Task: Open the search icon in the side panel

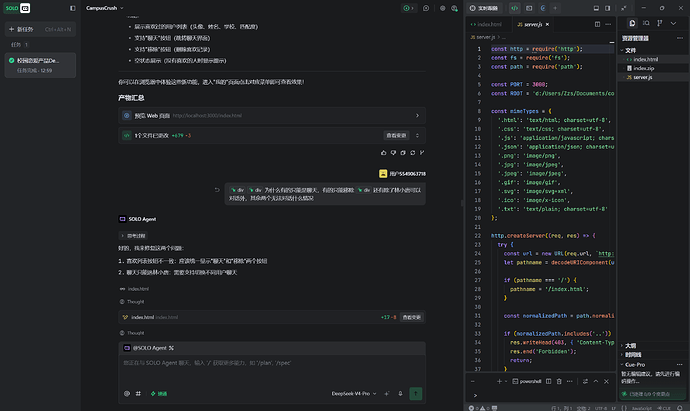Action: tap(646, 23)
